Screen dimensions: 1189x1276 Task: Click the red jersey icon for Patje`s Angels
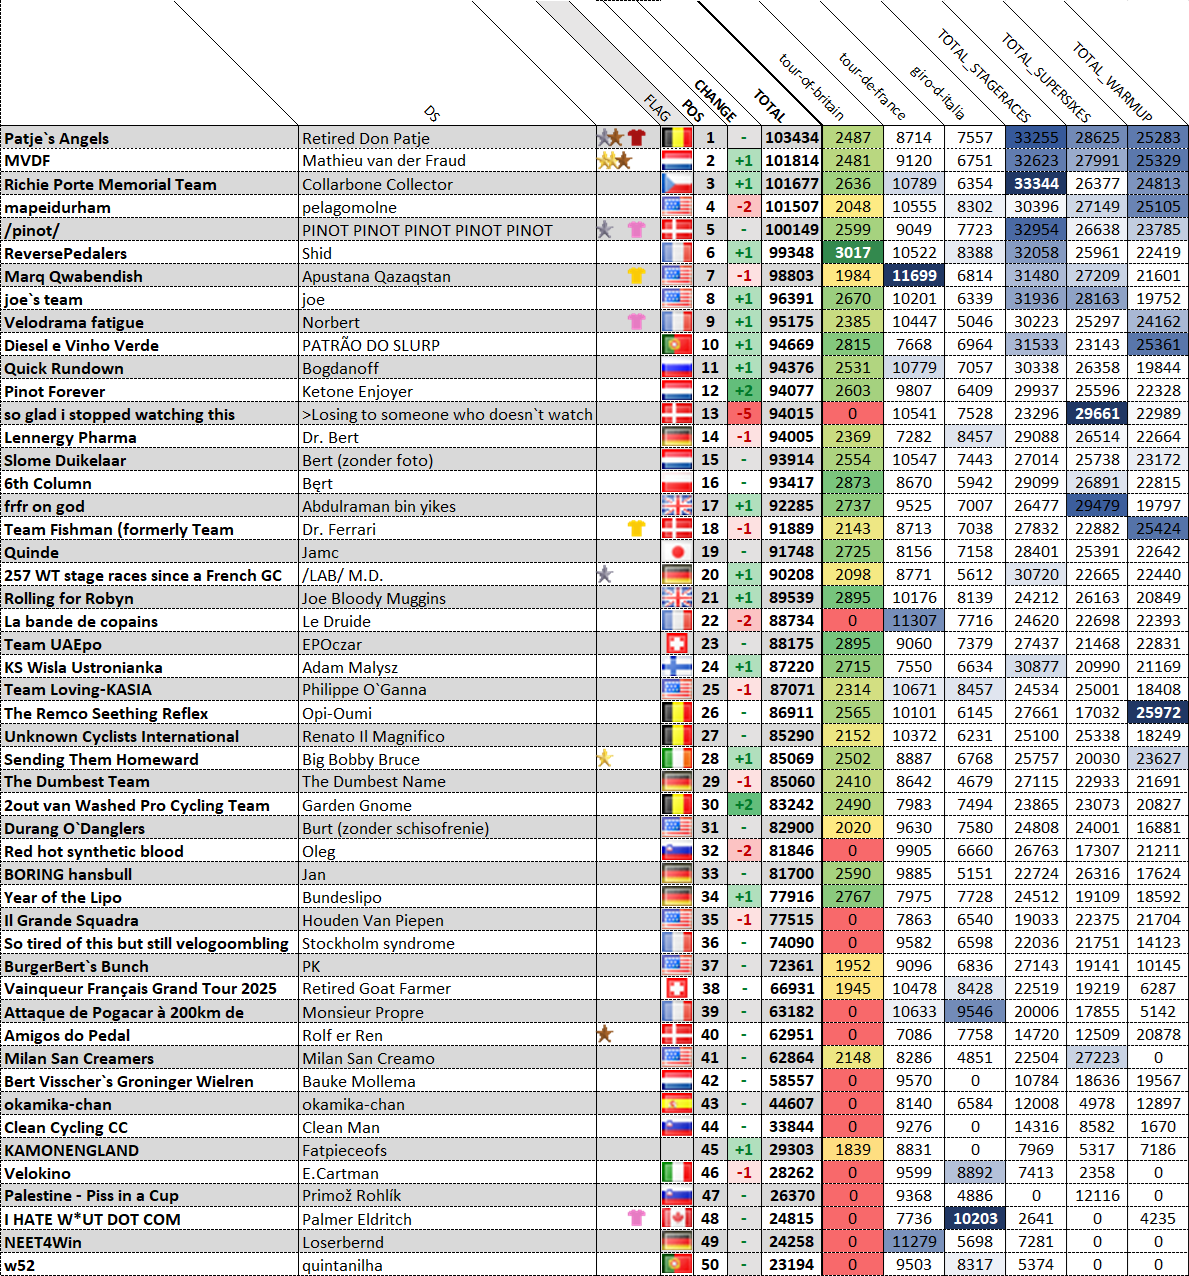point(637,138)
